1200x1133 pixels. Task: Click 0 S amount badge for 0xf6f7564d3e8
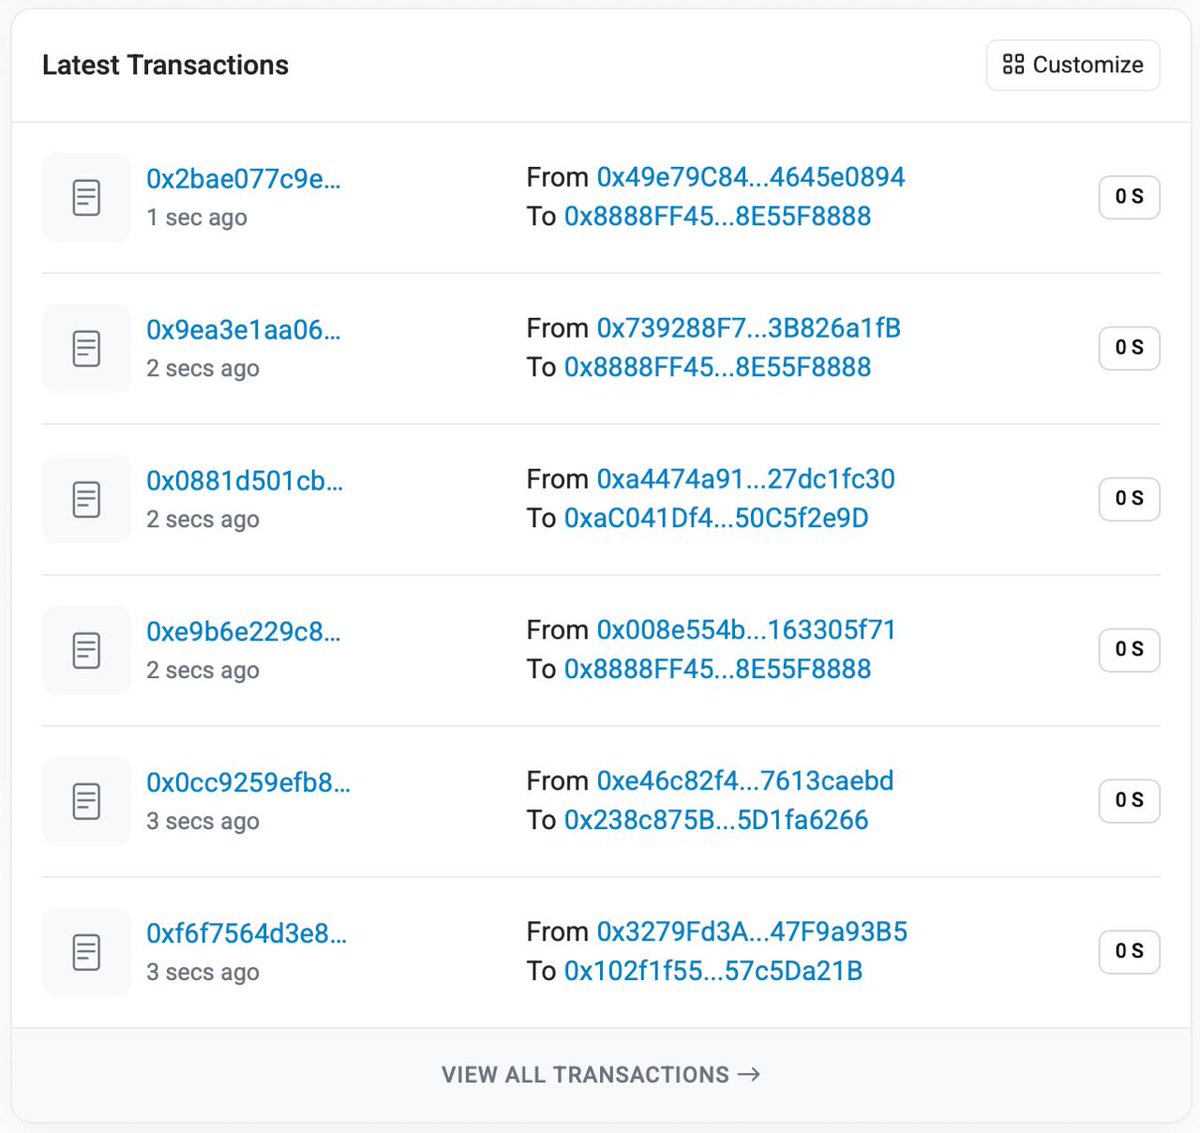pos(1129,952)
